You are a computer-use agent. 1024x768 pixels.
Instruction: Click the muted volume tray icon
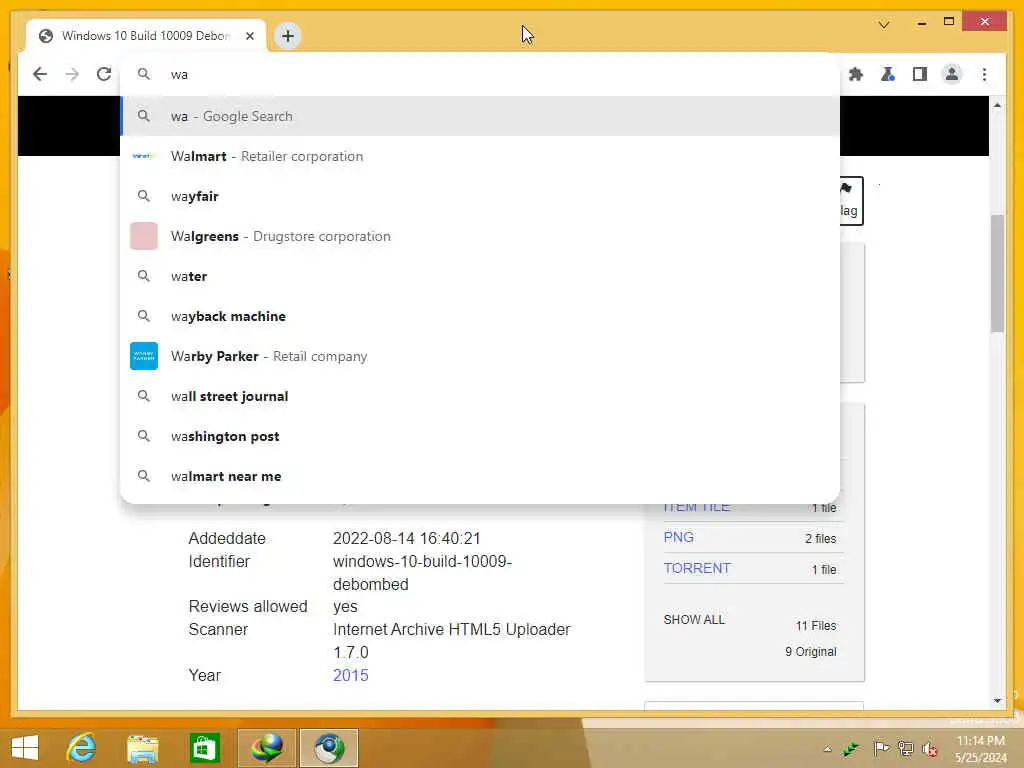point(930,749)
